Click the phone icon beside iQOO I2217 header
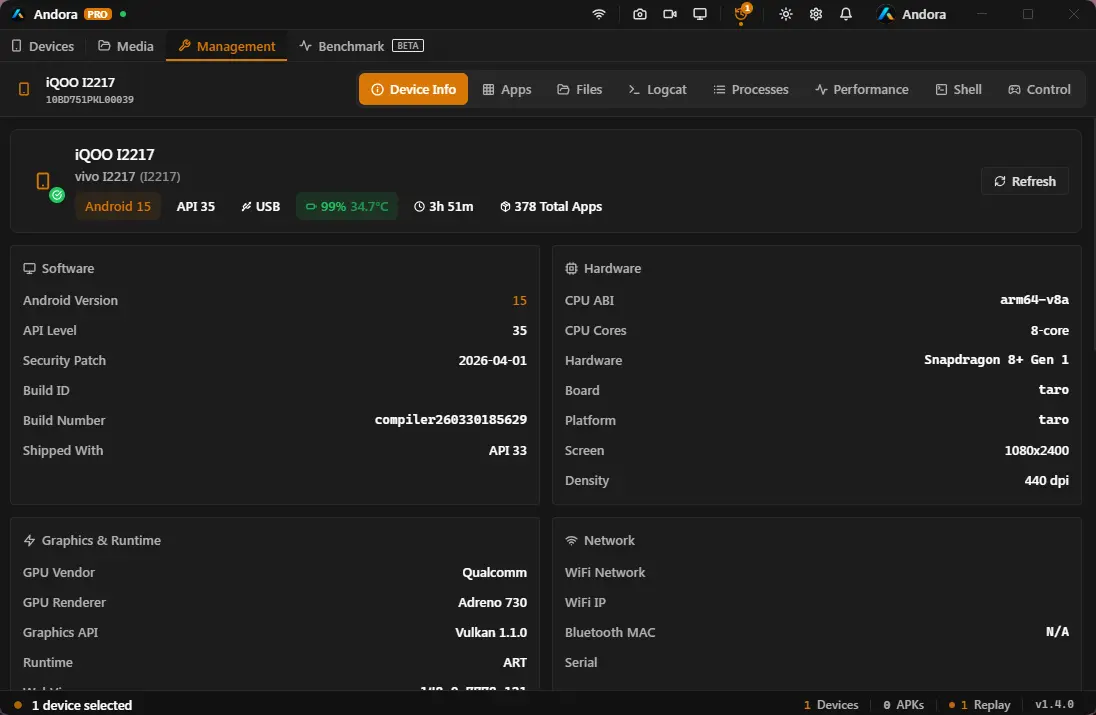This screenshot has width=1096, height=715. pos(24,89)
